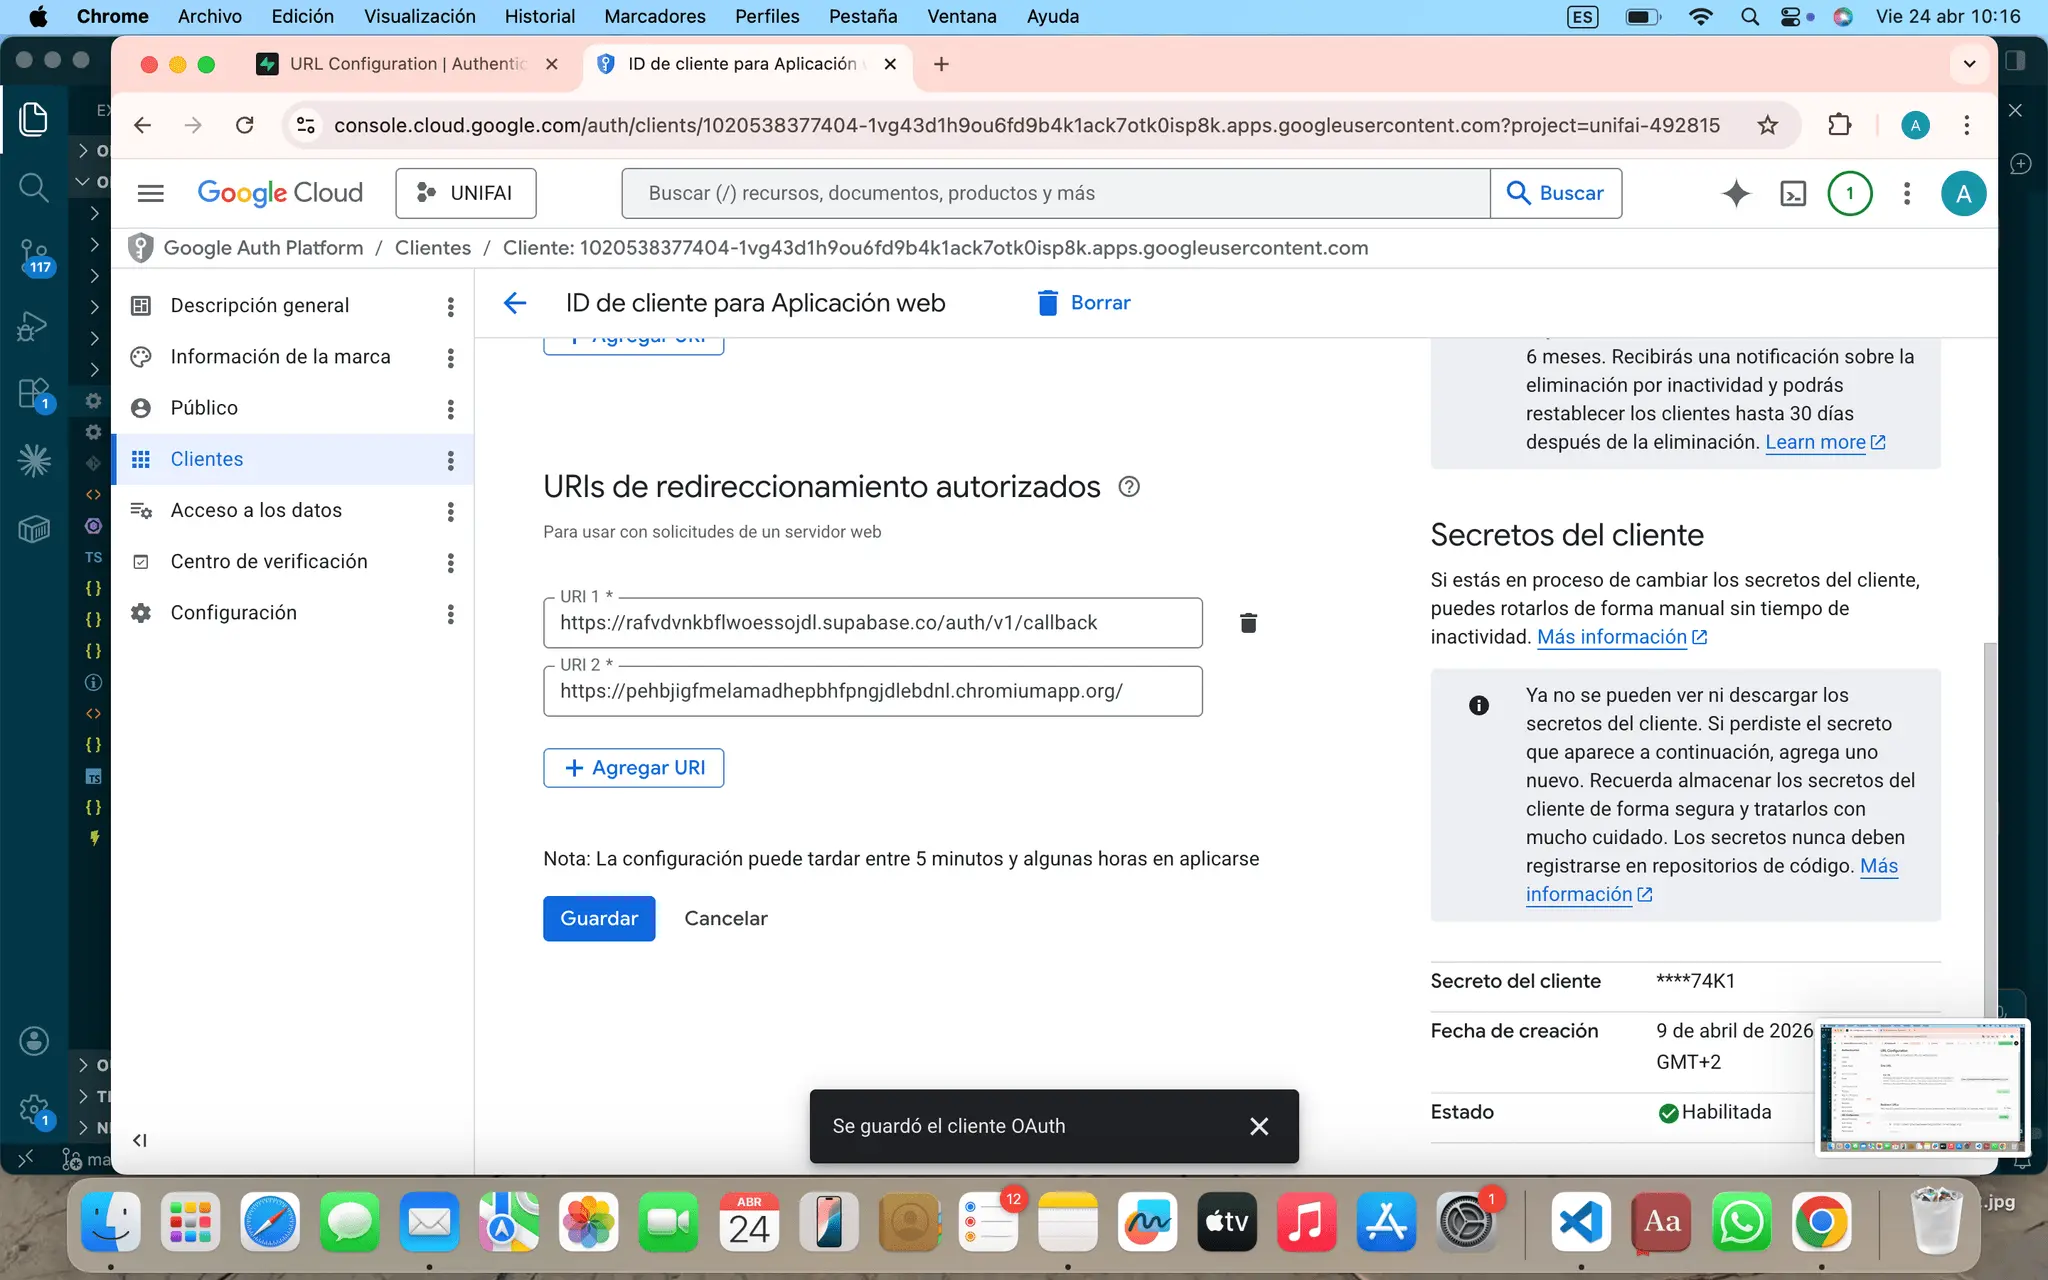Image resolution: width=2048 pixels, height=1280 pixels.
Task: View site information icon in address bar
Action: click(x=305, y=125)
